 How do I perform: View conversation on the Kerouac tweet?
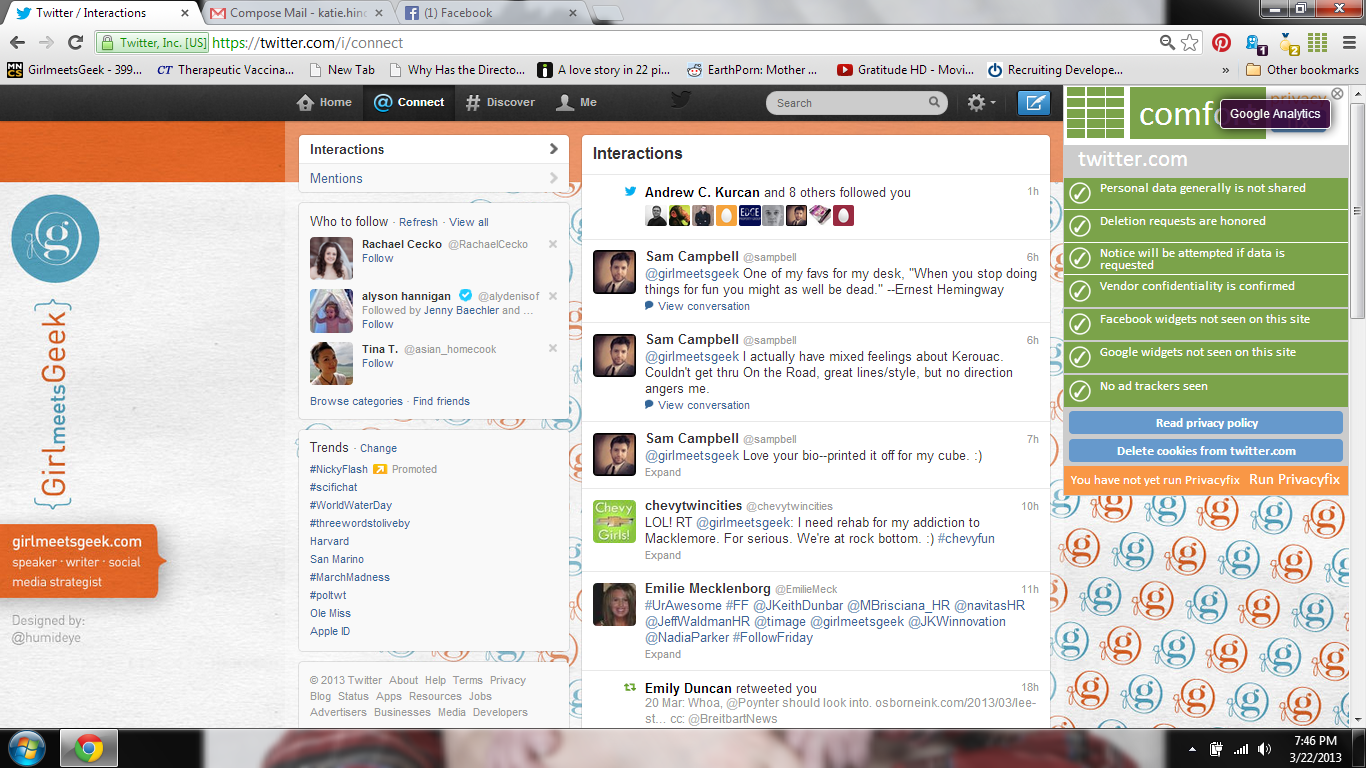coord(697,405)
